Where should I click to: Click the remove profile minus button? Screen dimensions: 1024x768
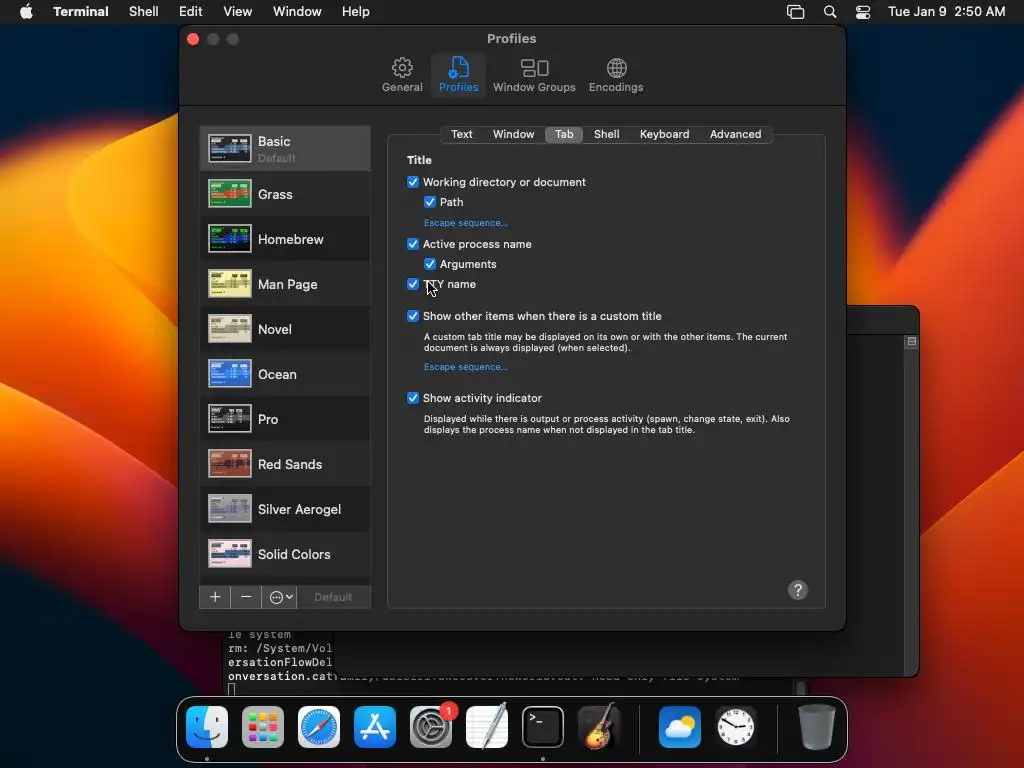[246, 597]
